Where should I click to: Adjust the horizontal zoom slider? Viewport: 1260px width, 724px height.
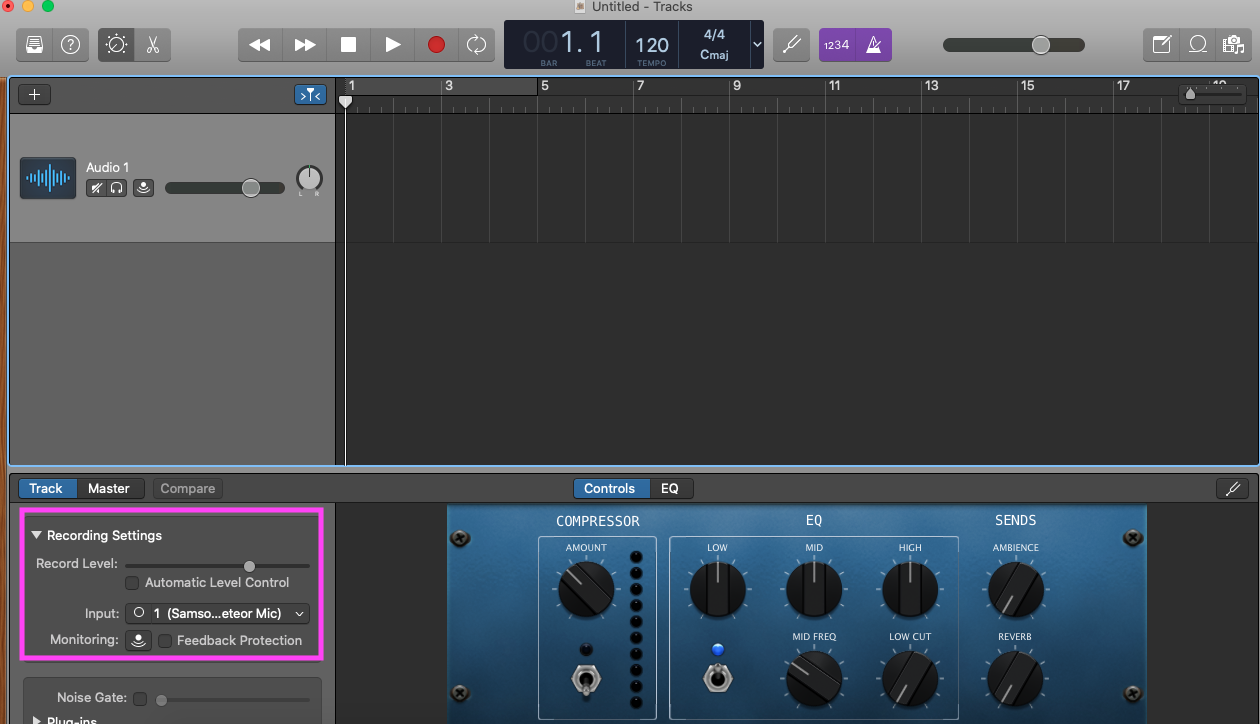[1212, 95]
